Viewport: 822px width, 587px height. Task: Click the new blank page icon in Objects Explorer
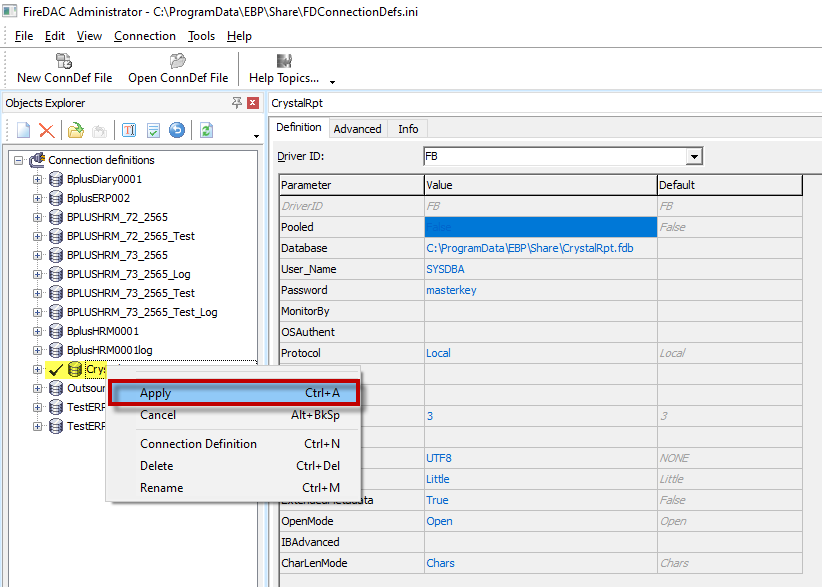click(x=23, y=130)
